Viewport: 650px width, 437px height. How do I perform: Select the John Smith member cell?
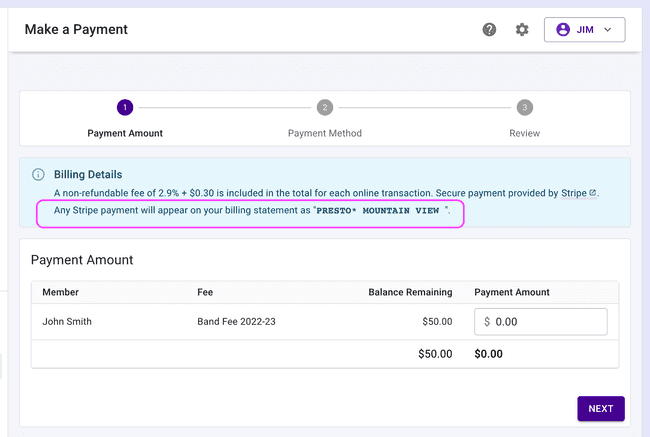[70, 322]
